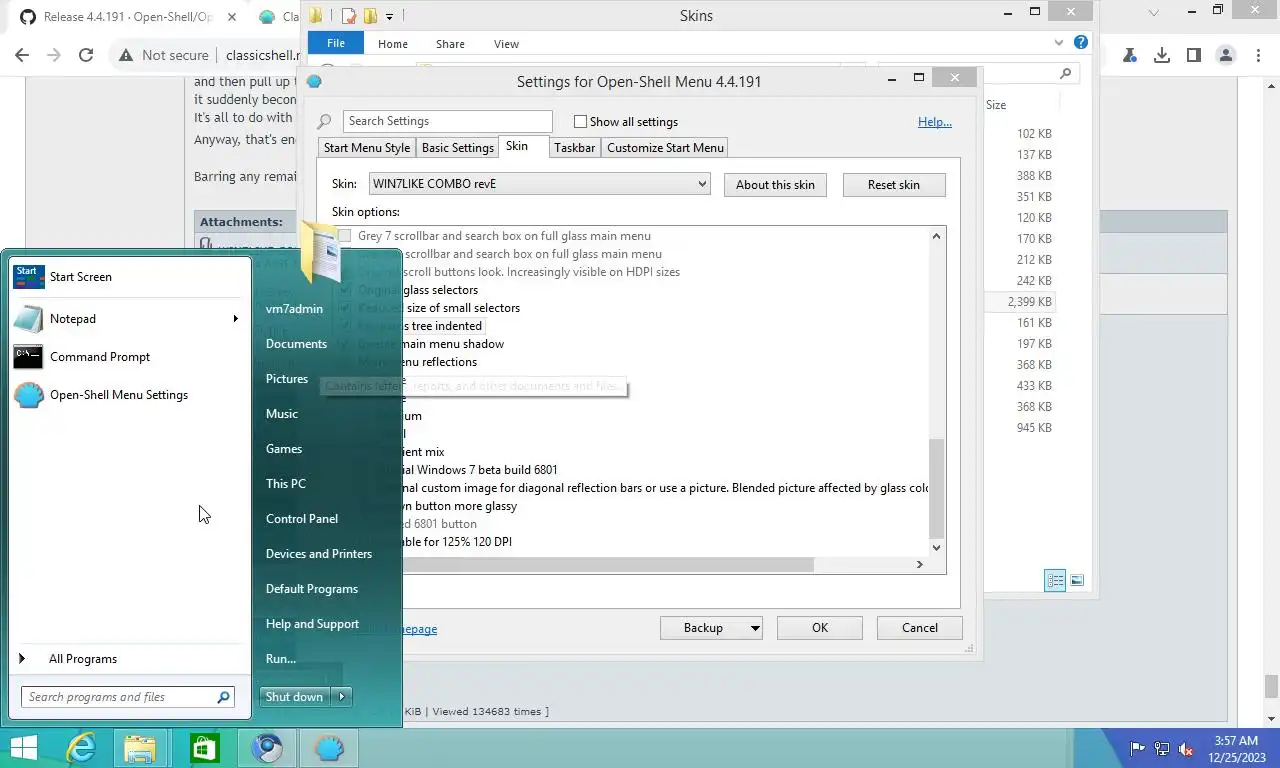Launch Internet Explorer from the taskbar
Image resolution: width=1280 pixels, height=768 pixels.
80,747
